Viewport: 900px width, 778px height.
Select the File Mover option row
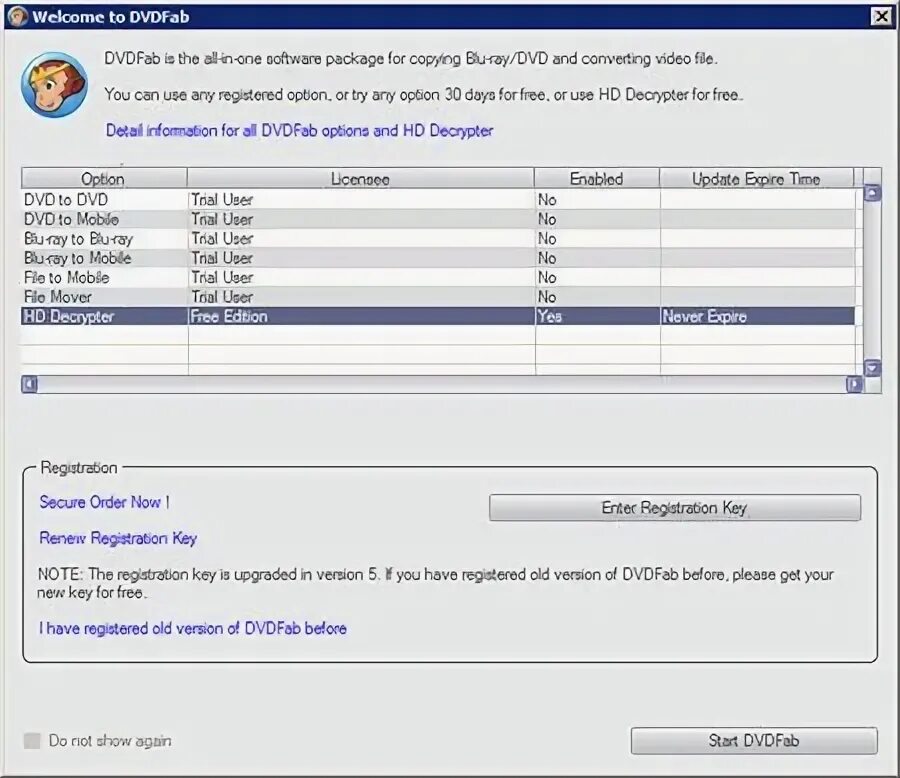[x=438, y=297]
